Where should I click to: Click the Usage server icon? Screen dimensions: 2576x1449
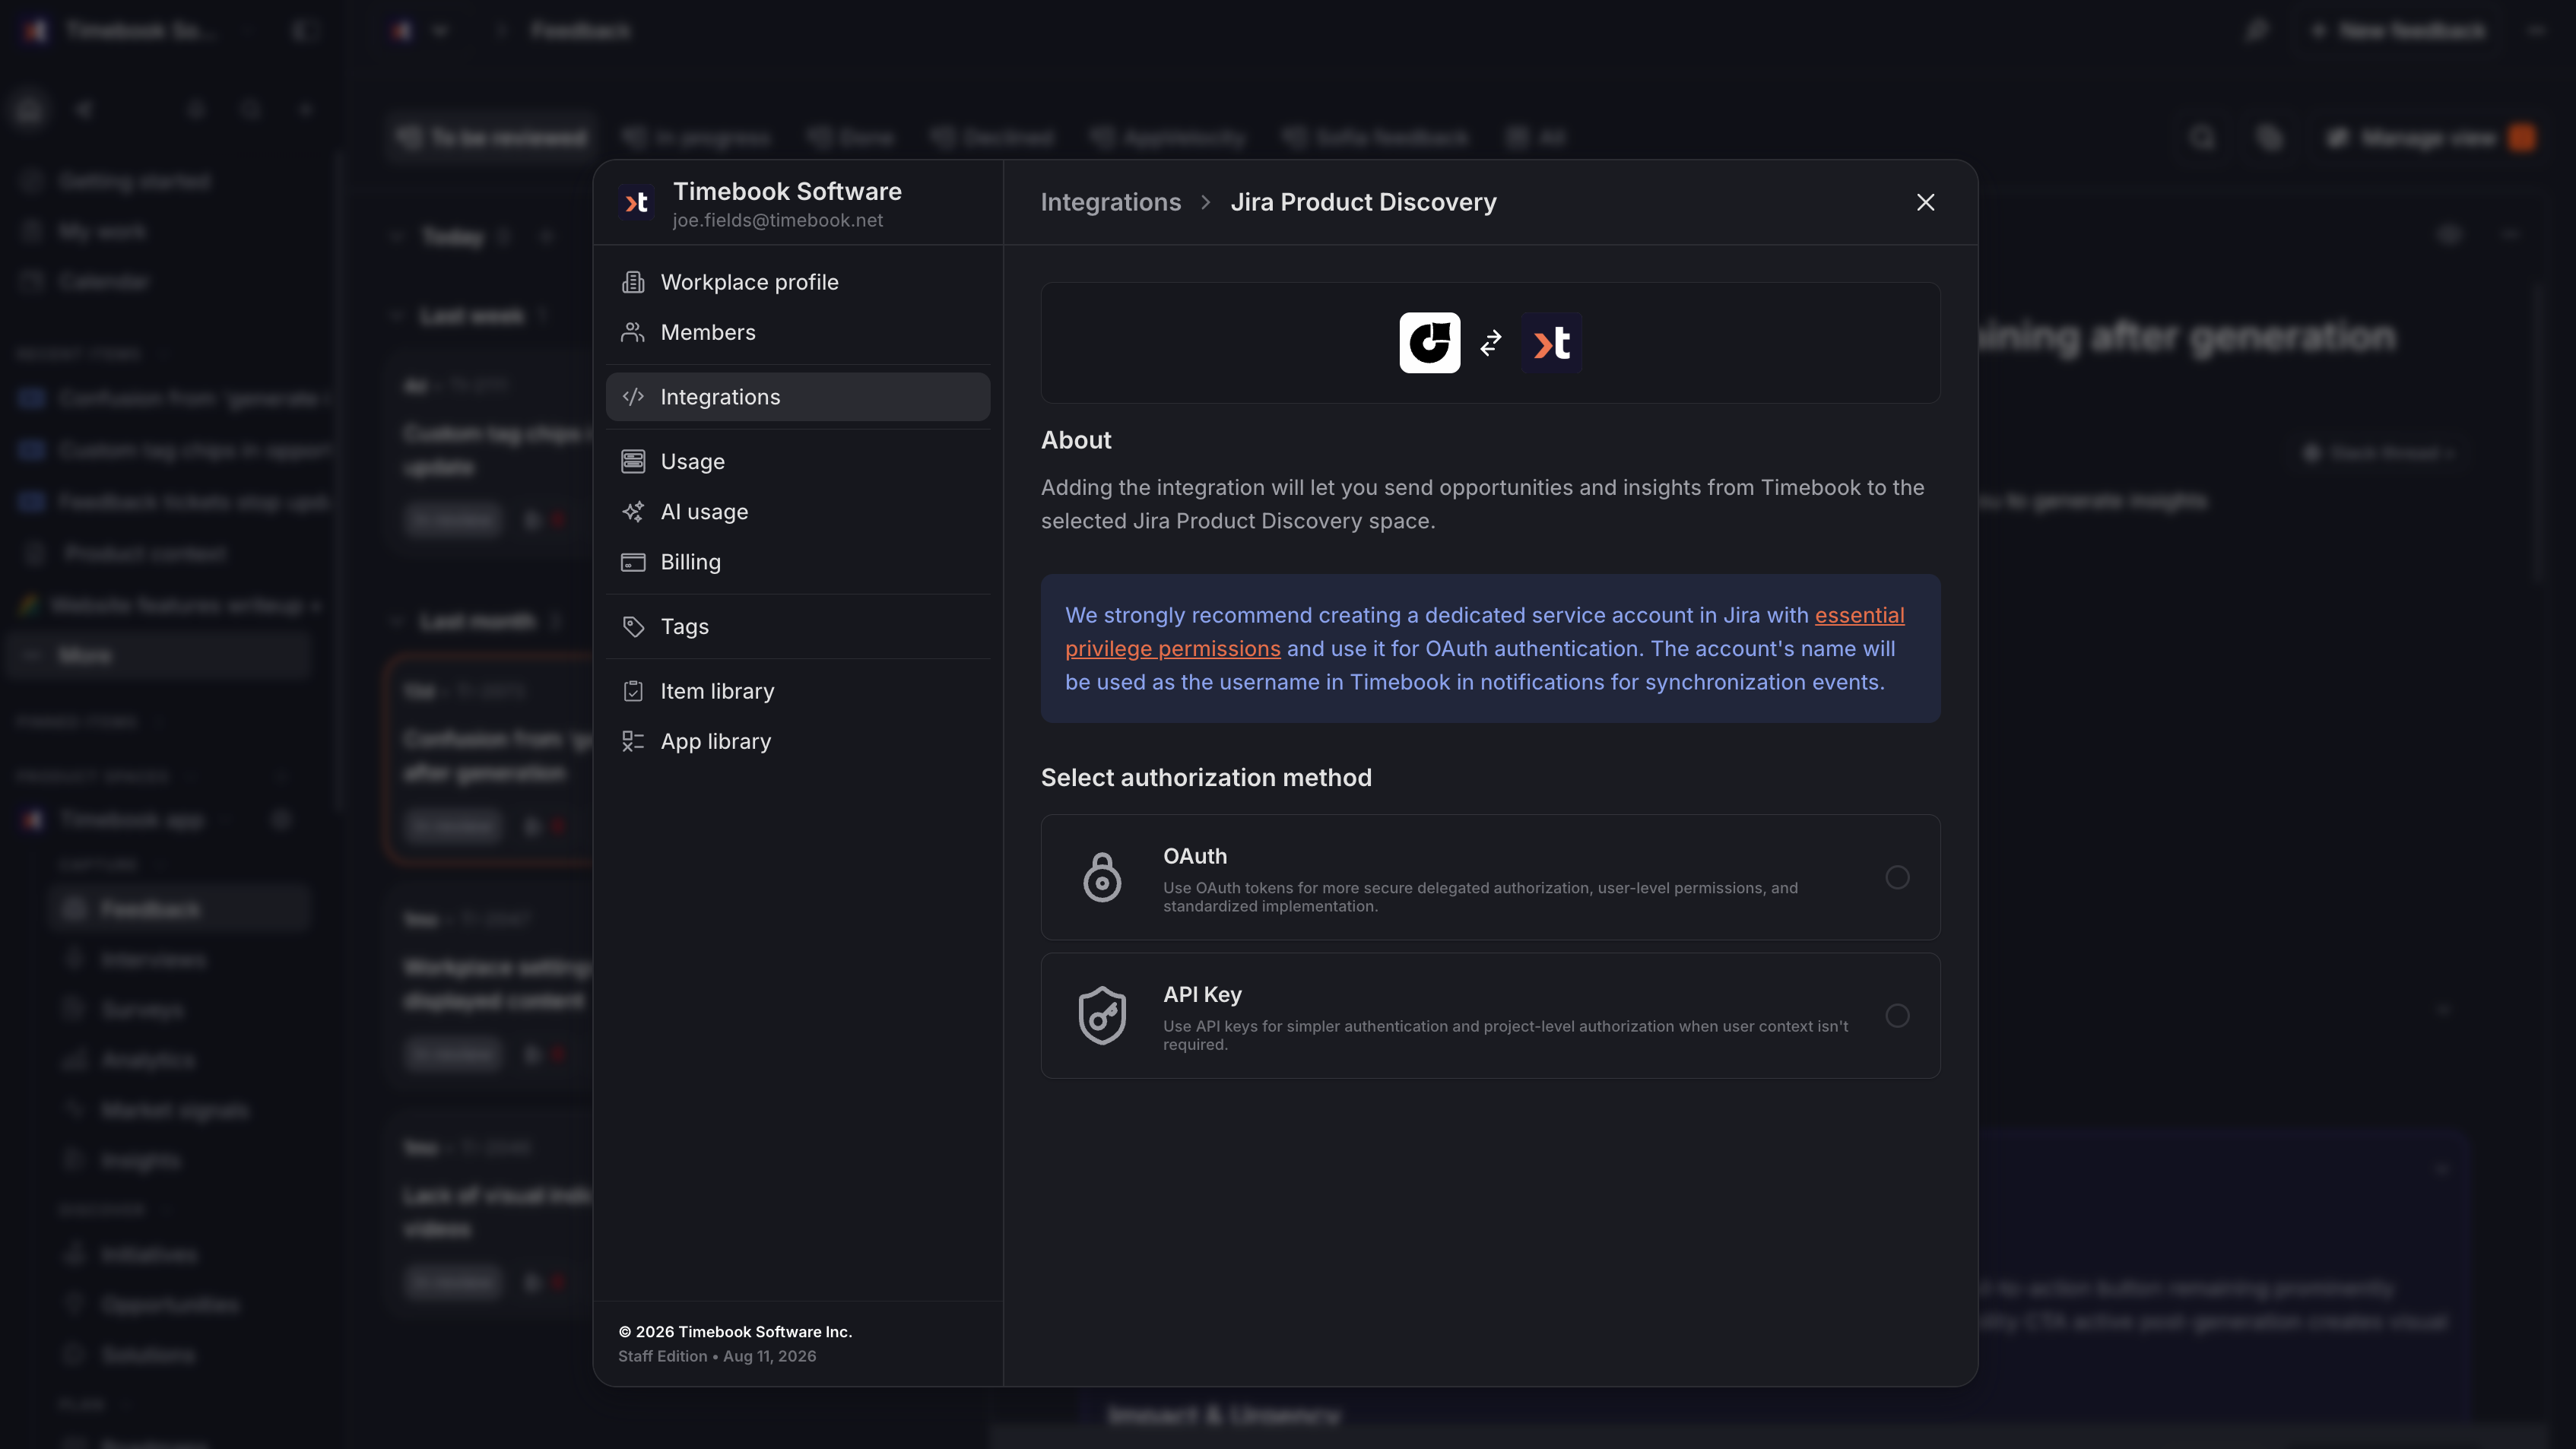(x=633, y=461)
